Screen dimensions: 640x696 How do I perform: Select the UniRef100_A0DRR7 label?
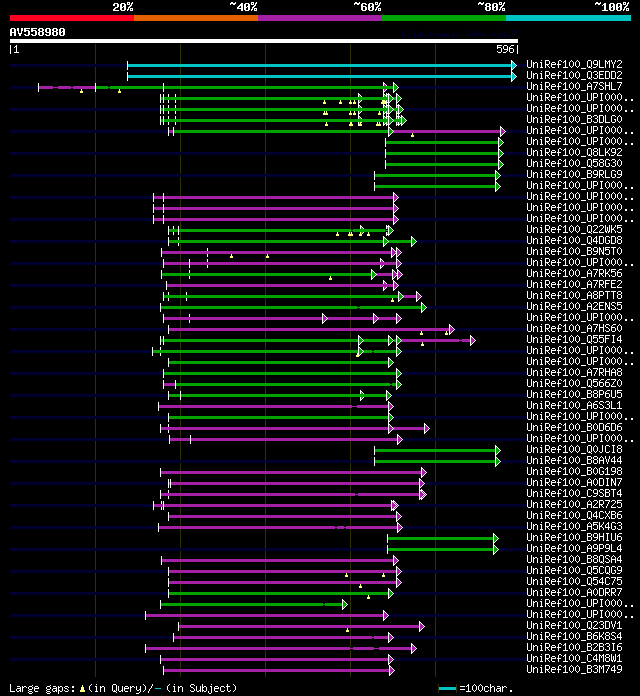tap(574, 592)
